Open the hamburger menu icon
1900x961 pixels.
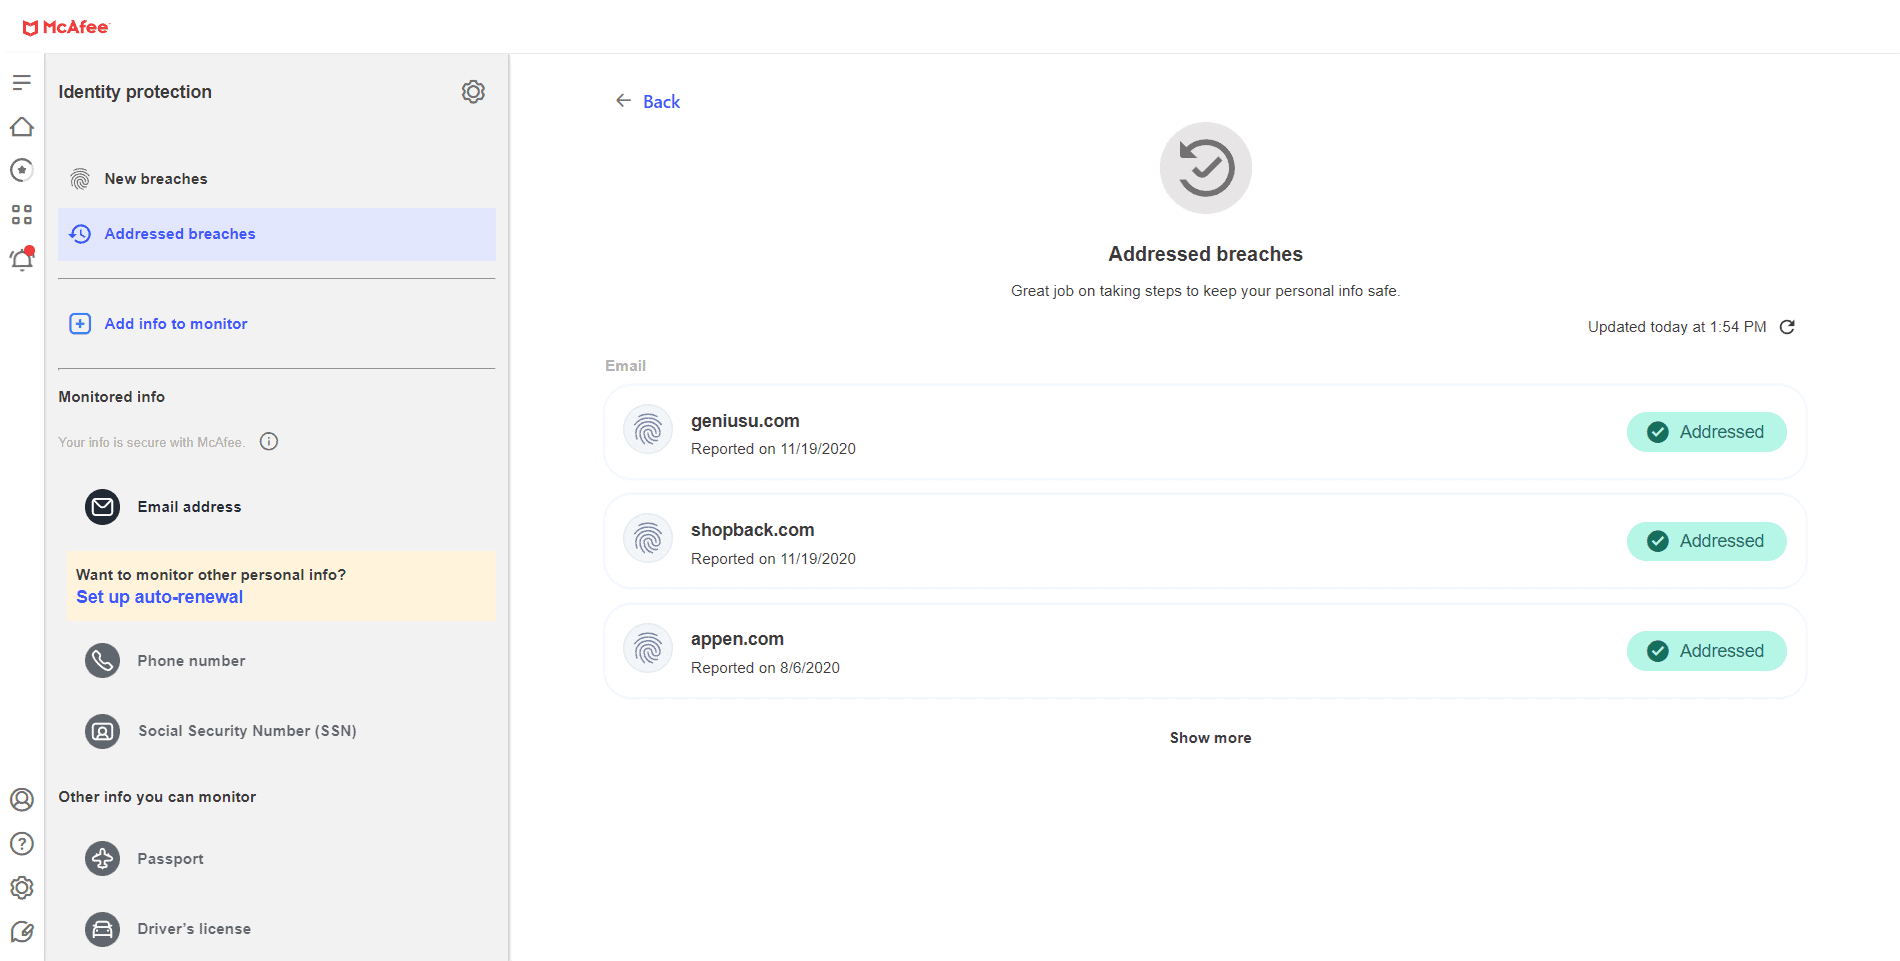(22, 82)
